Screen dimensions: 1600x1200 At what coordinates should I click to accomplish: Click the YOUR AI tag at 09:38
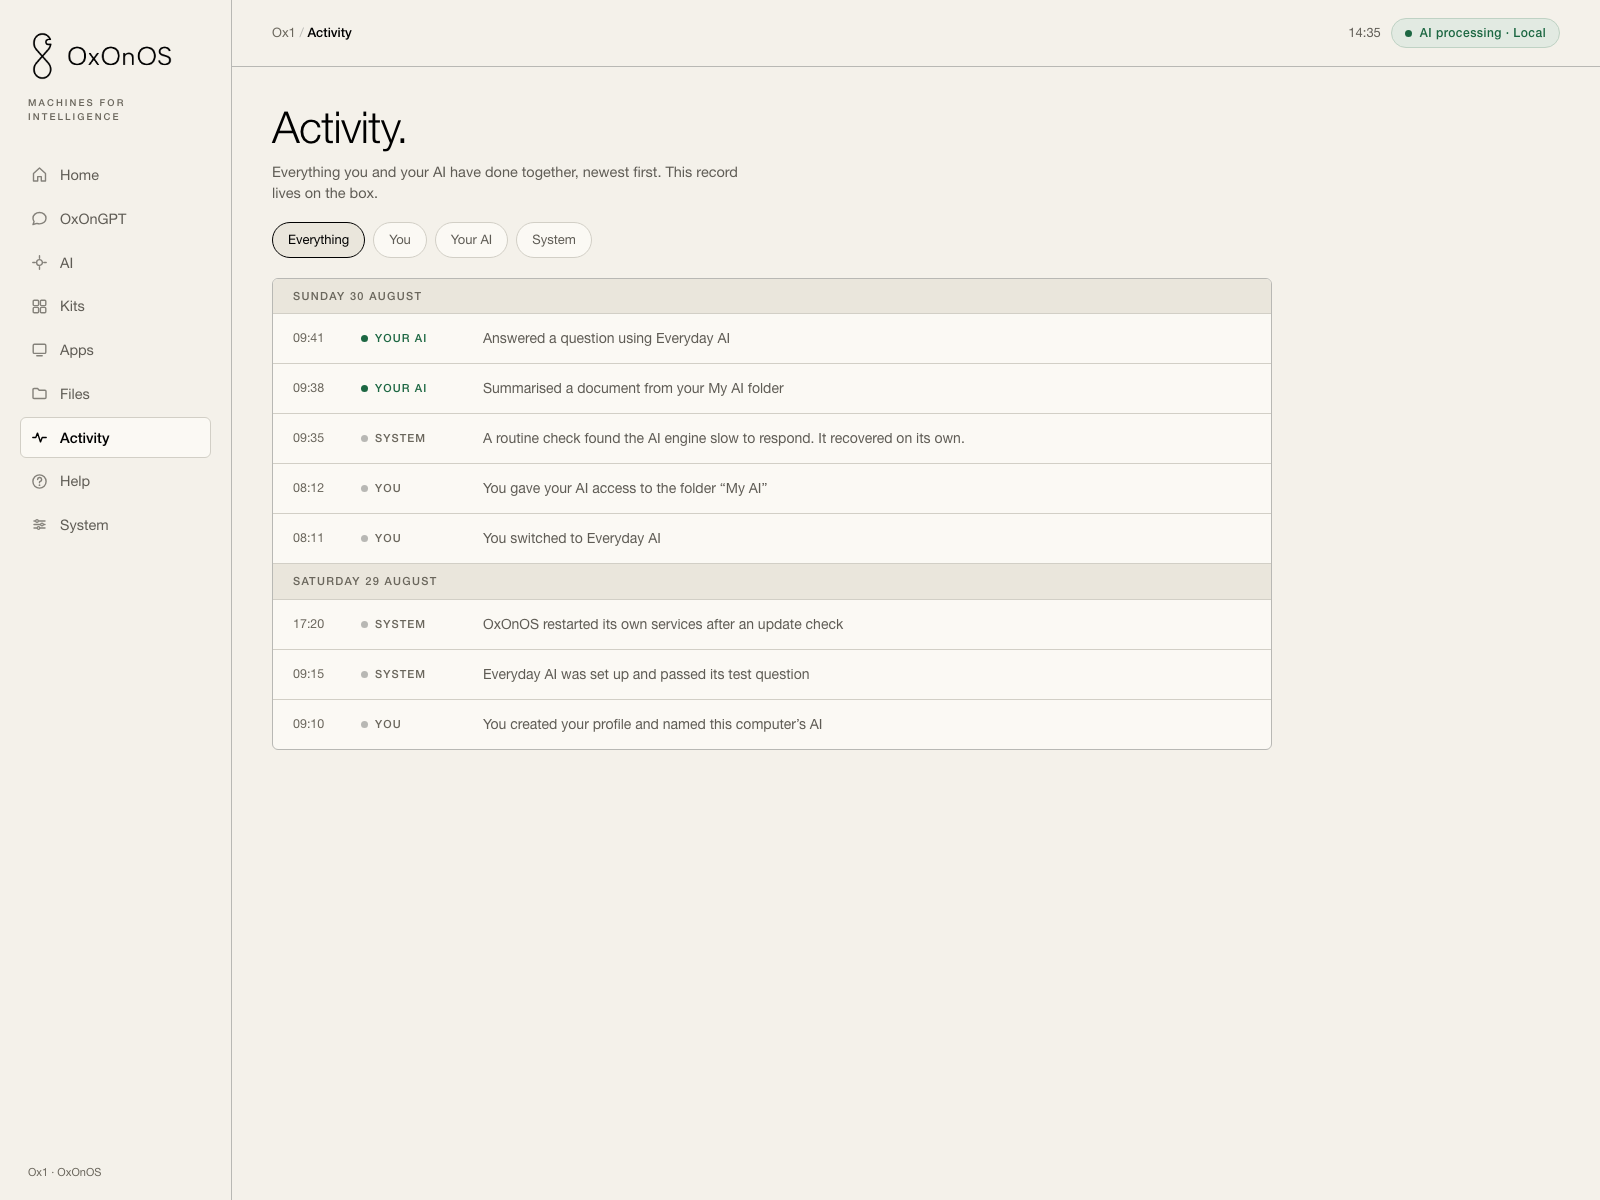click(x=394, y=388)
